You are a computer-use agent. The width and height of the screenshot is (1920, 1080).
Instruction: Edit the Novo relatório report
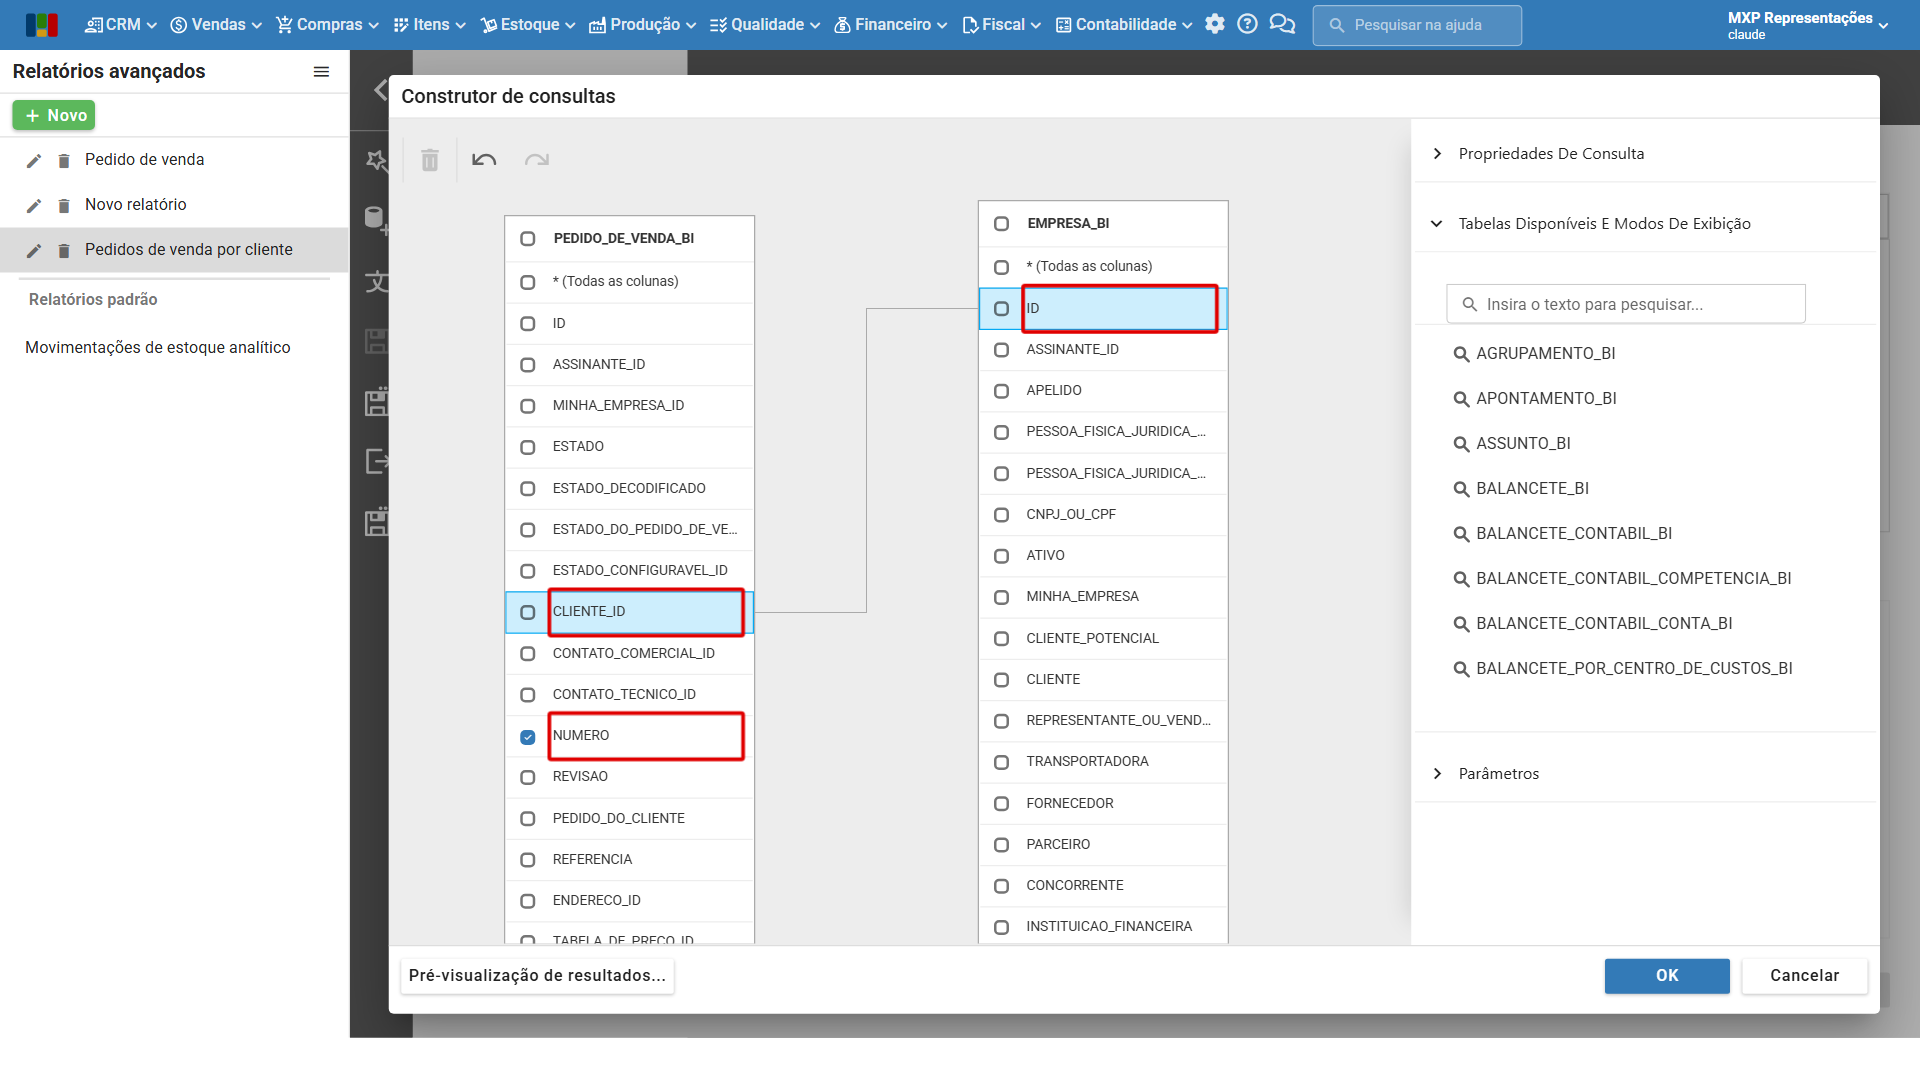pyautogui.click(x=34, y=206)
